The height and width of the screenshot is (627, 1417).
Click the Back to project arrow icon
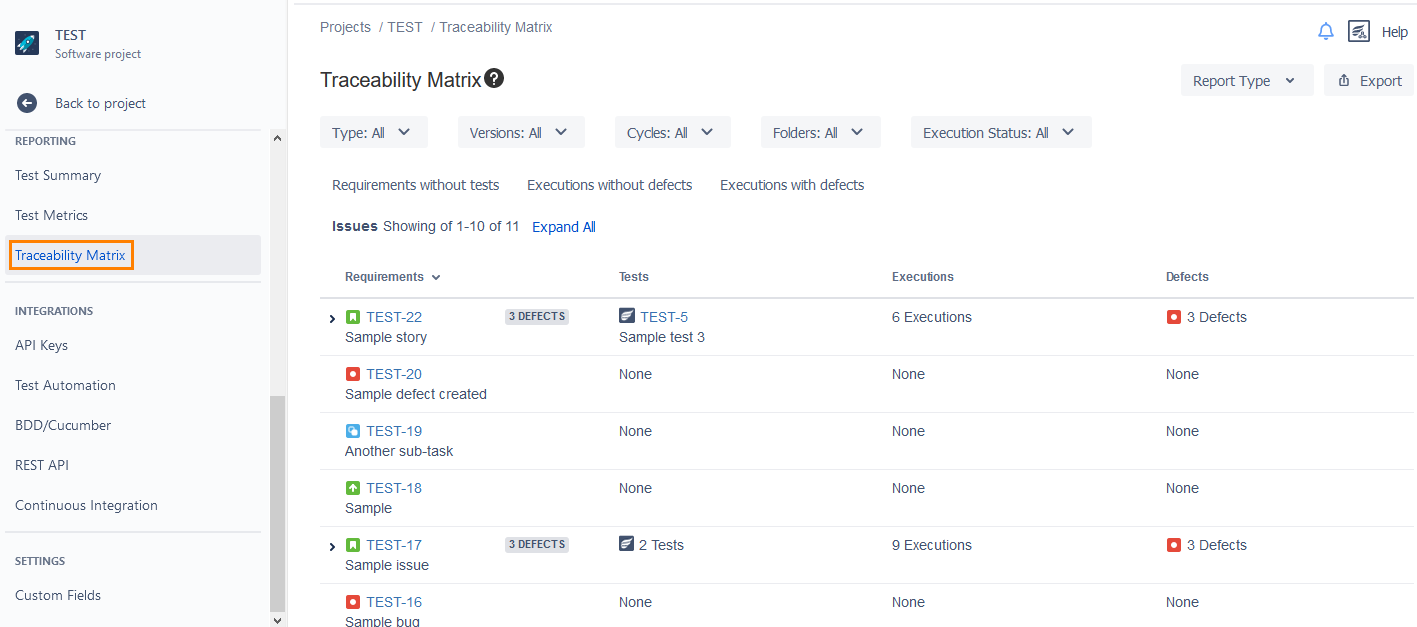(27, 103)
